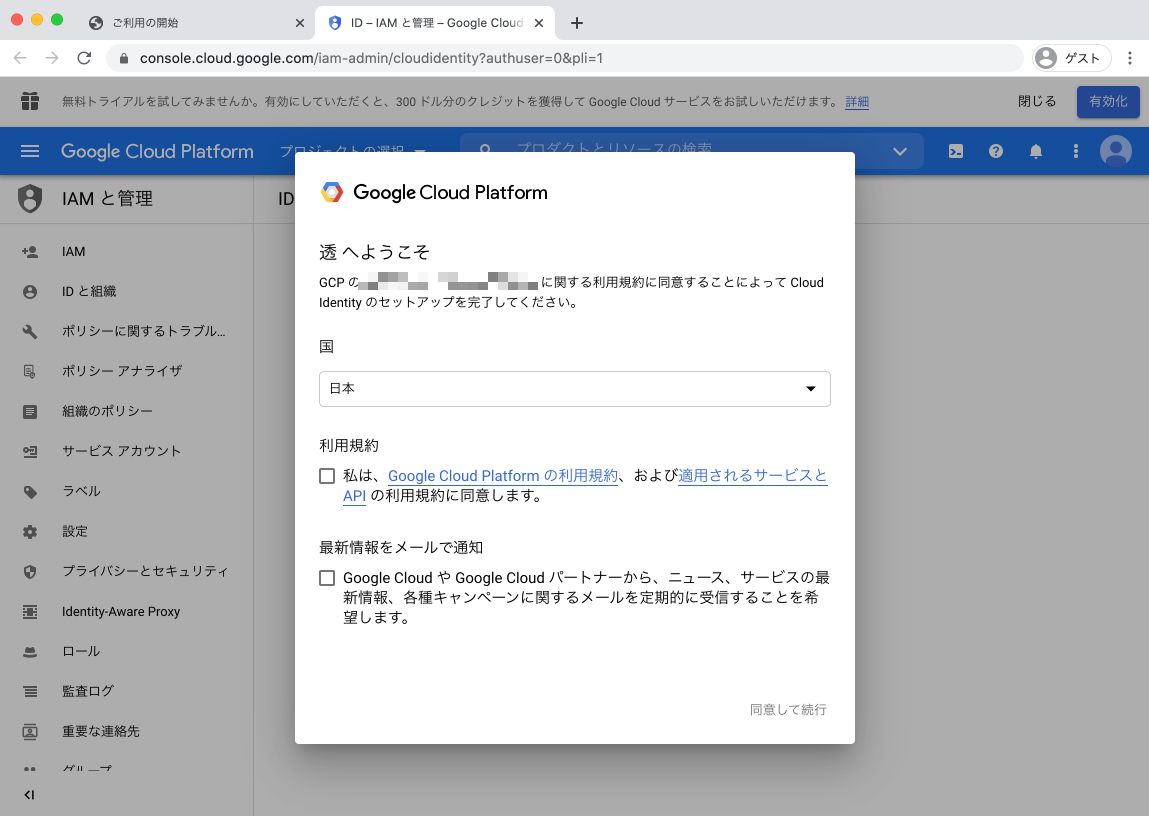The image size is (1149, 816).
Task: Open the three-dot settings menu in header
Action: (1076, 152)
